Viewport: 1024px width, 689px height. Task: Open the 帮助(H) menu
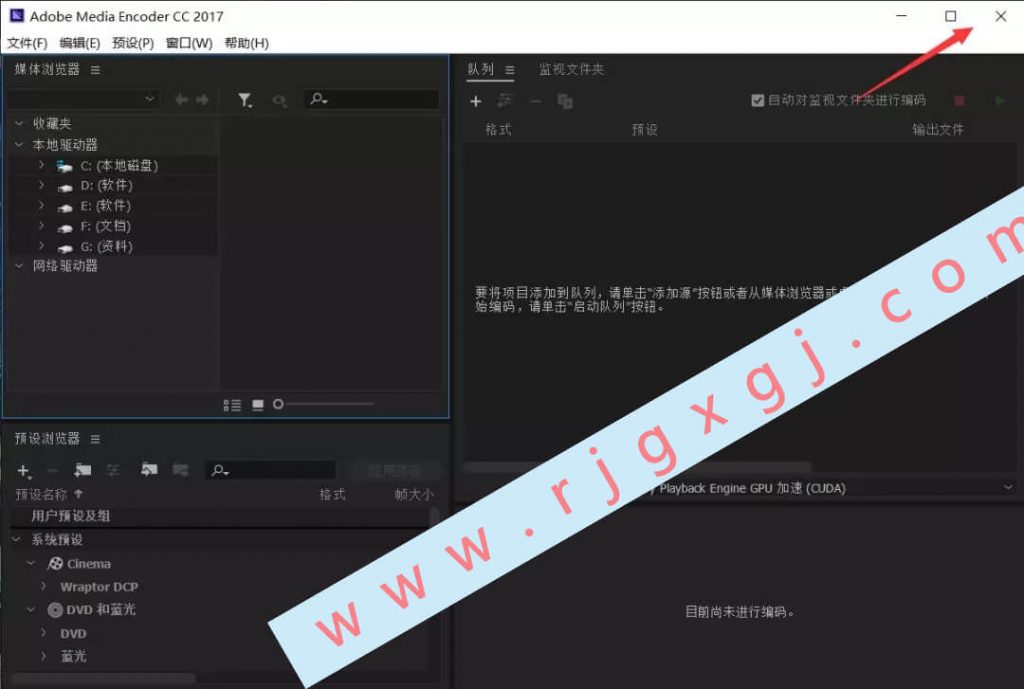click(247, 43)
